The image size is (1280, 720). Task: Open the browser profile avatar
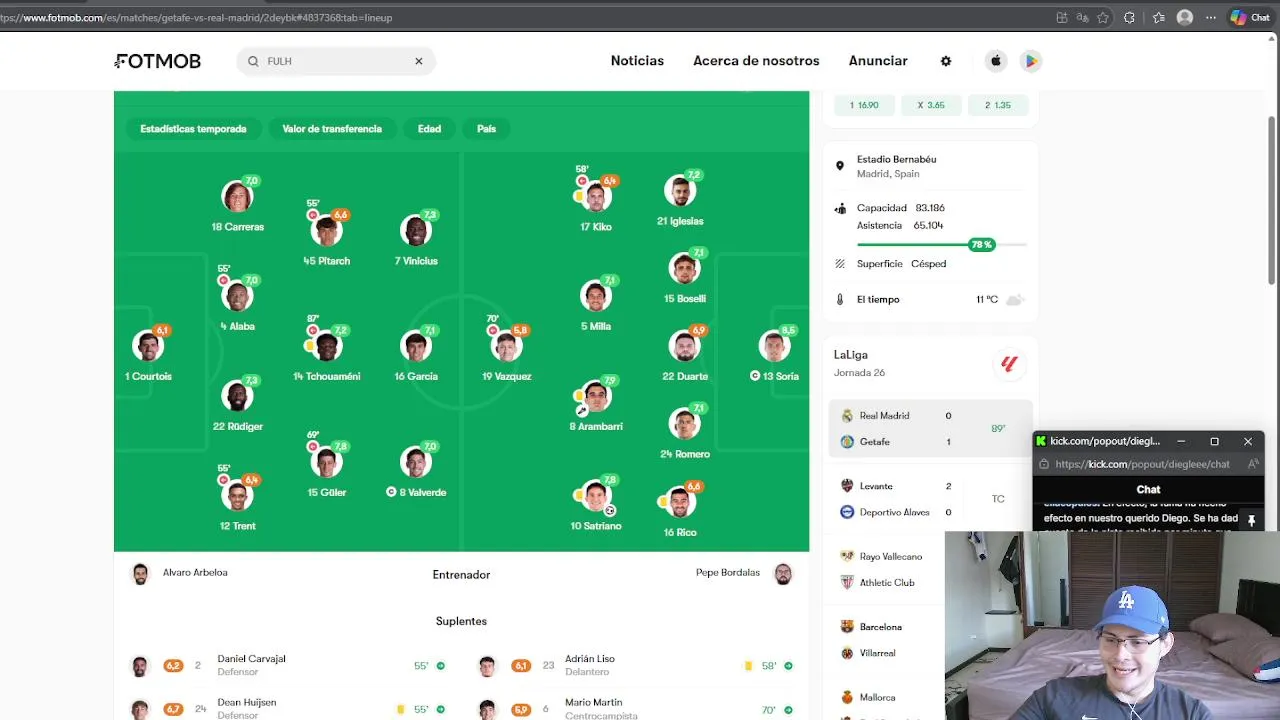click(1185, 17)
